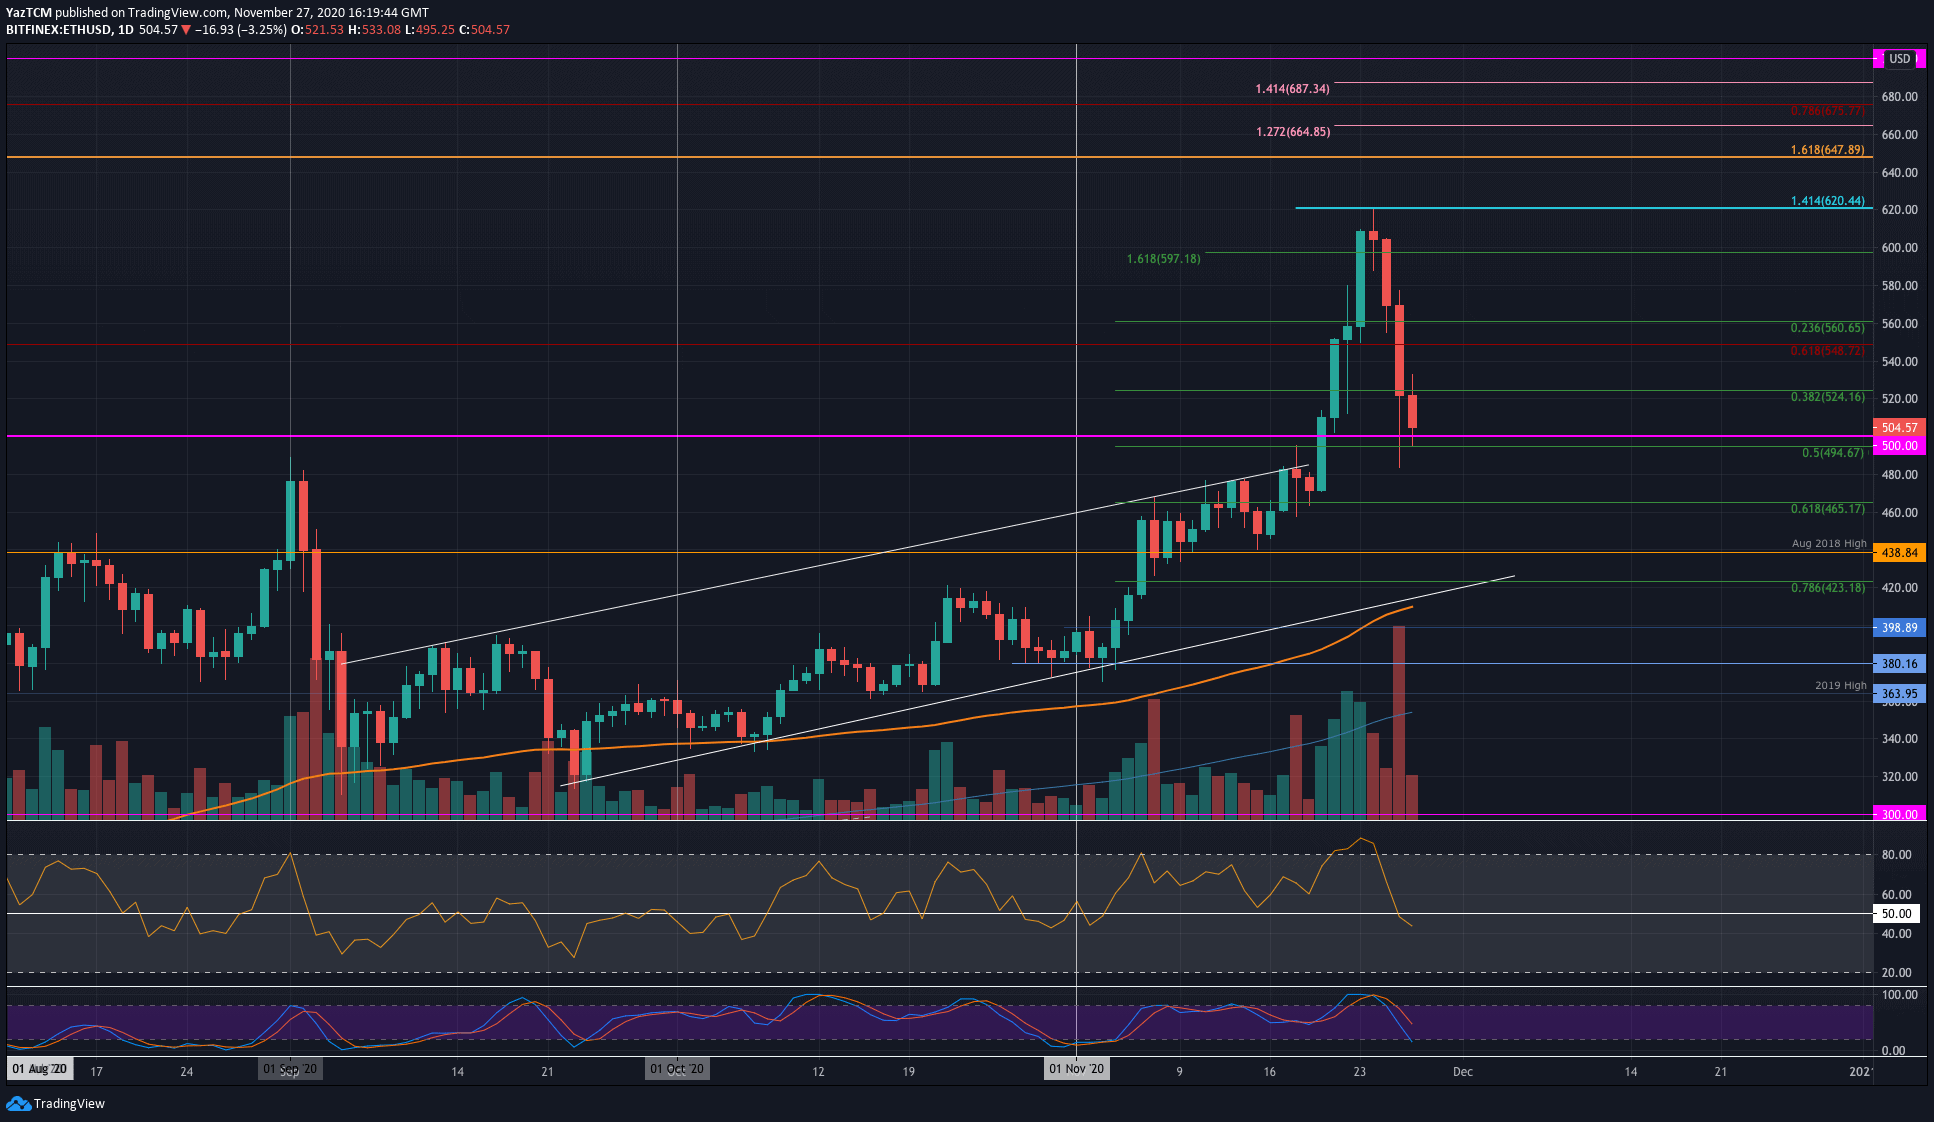Image resolution: width=1934 pixels, height=1122 pixels.
Task: Select the magenta 504.57 current price label
Action: 1898,427
